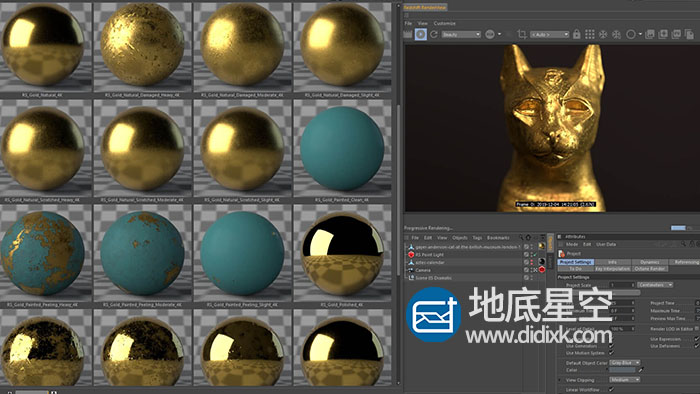The height and width of the screenshot is (394, 700).
Task: Open the Beauty AOV dropdown
Action: point(461,34)
